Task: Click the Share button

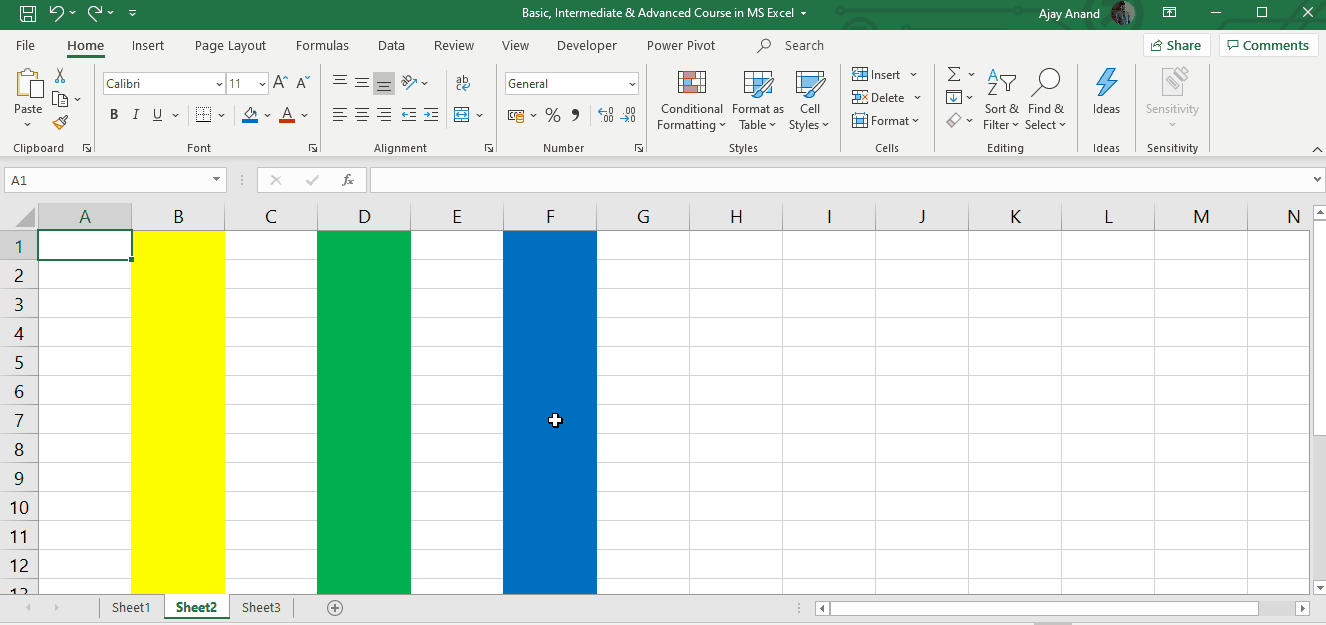Action: click(1176, 45)
